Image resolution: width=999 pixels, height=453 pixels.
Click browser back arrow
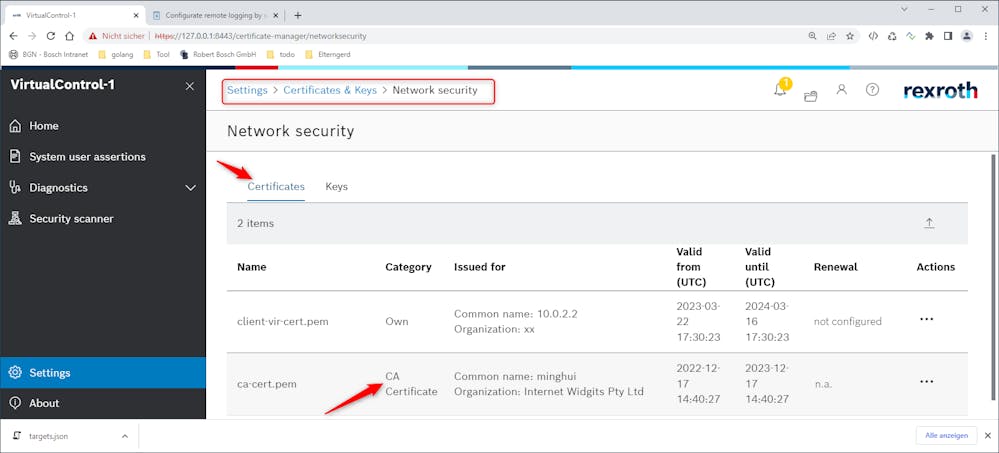(x=14, y=36)
